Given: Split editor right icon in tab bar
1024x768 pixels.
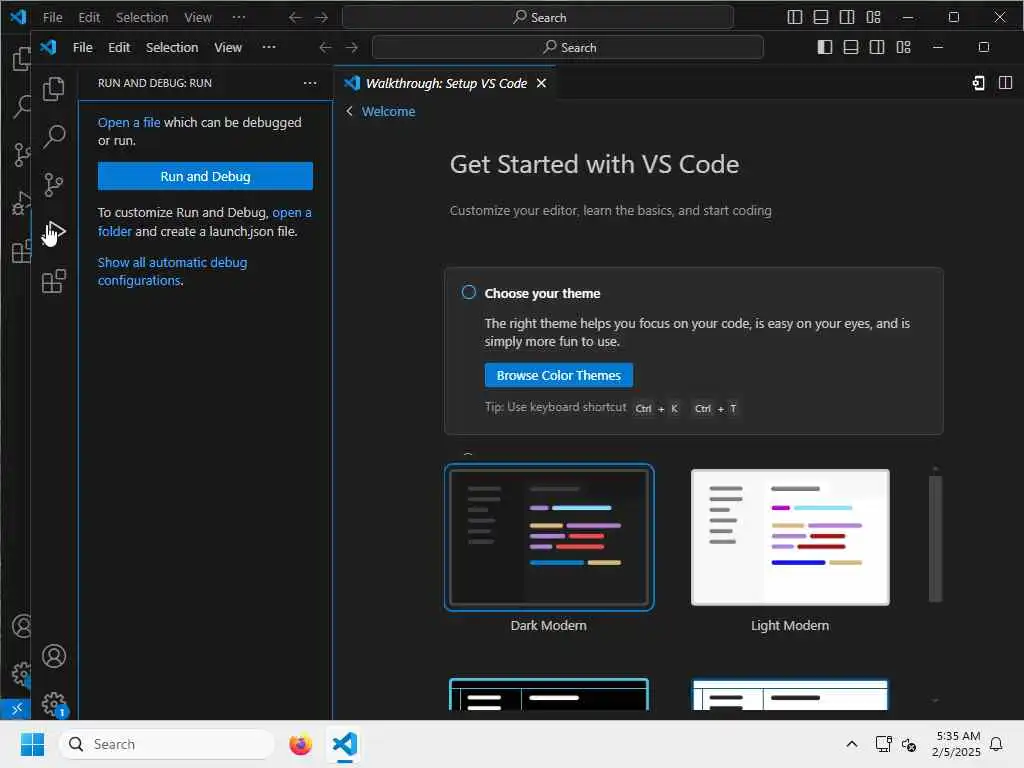Looking at the screenshot, I should click(1005, 83).
